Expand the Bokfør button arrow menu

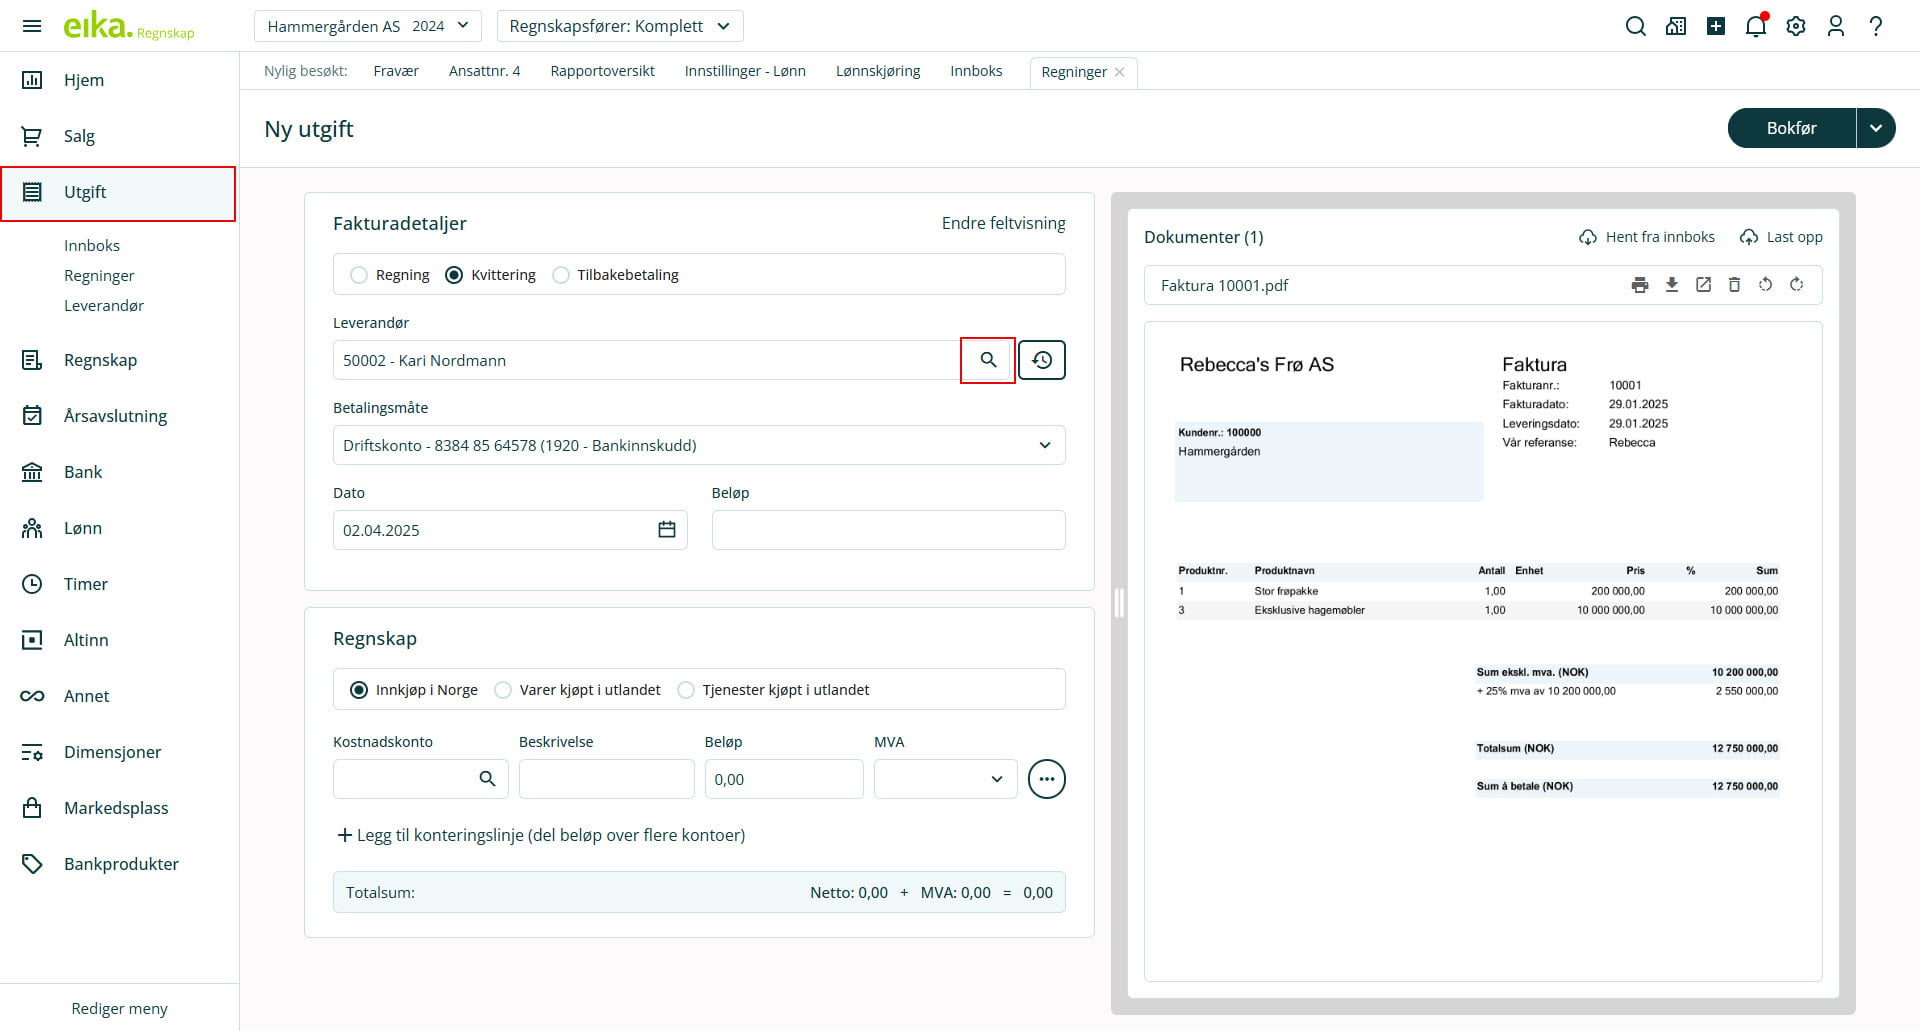click(x=1876, y=128)
